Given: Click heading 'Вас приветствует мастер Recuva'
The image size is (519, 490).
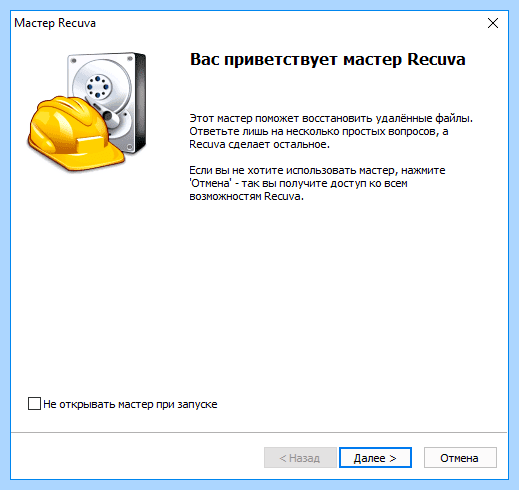Looking at the screenshot, I should point(327,60).
